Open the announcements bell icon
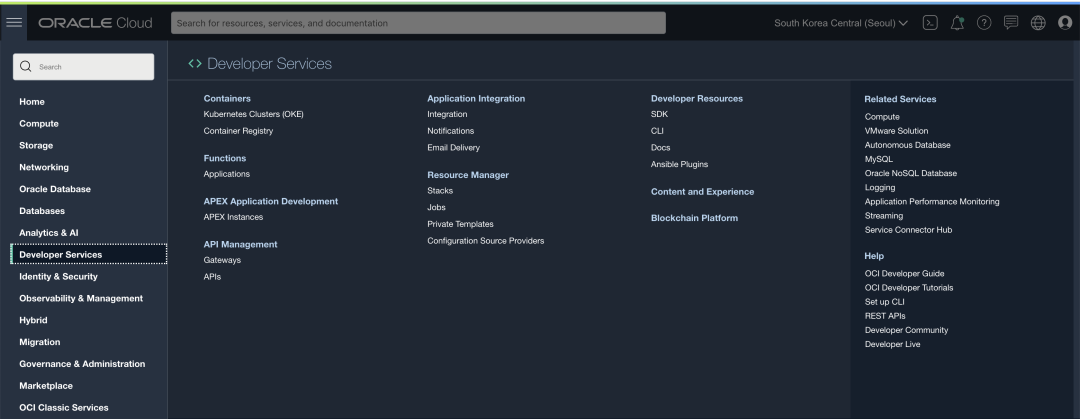Screen dimensions: 1080x419 (957, 23)
